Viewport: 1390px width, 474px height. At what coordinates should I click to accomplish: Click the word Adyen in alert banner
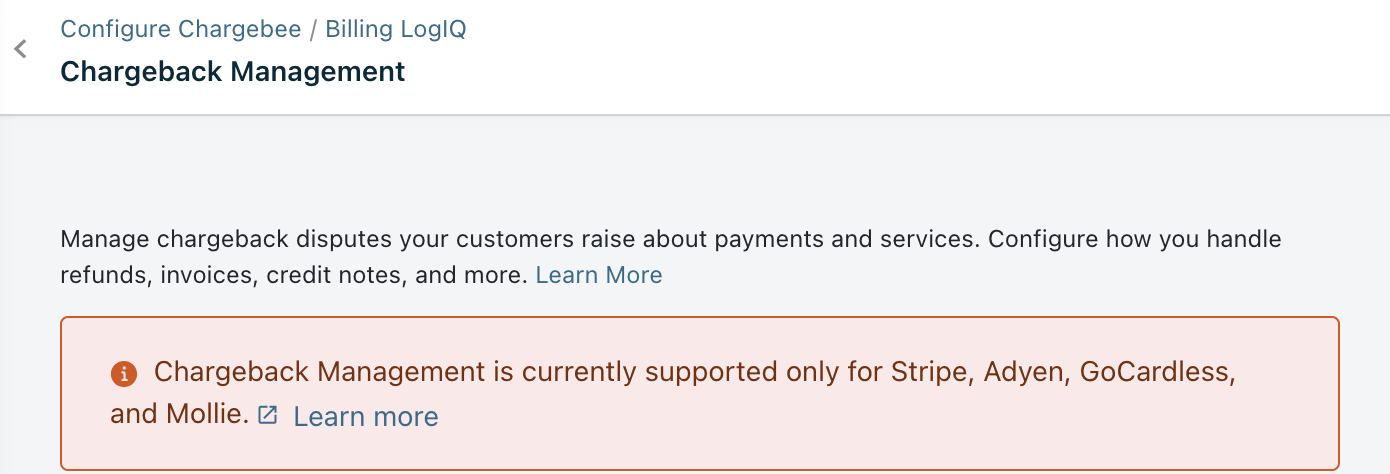1021,373
